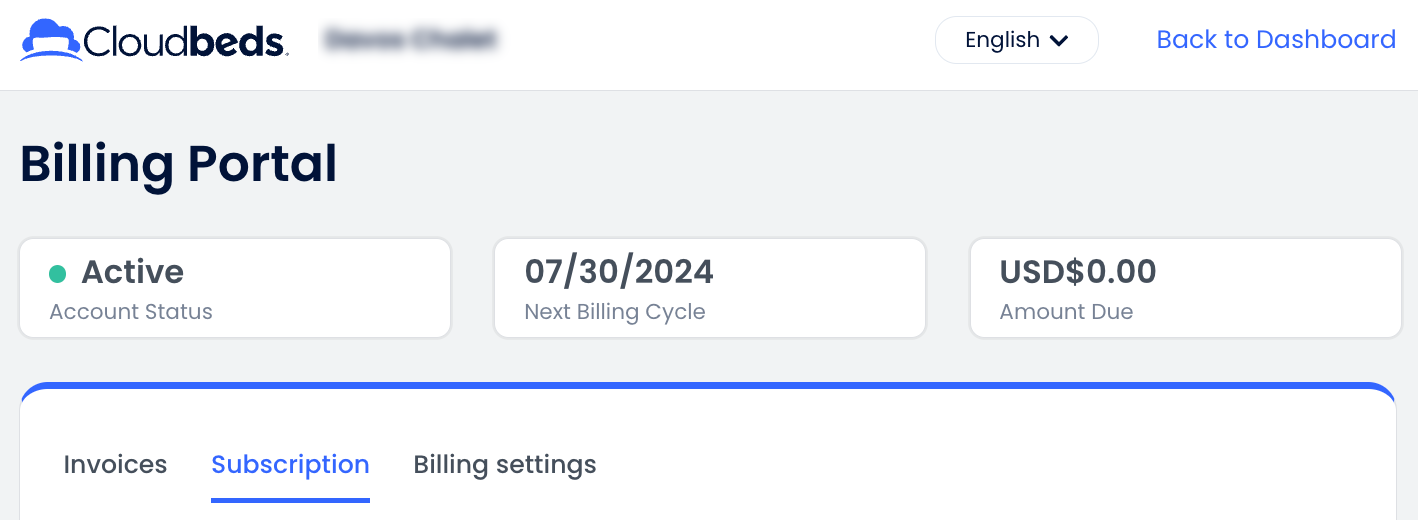
Task: Switch to the Billing settings tab
Action: (505, 465)
